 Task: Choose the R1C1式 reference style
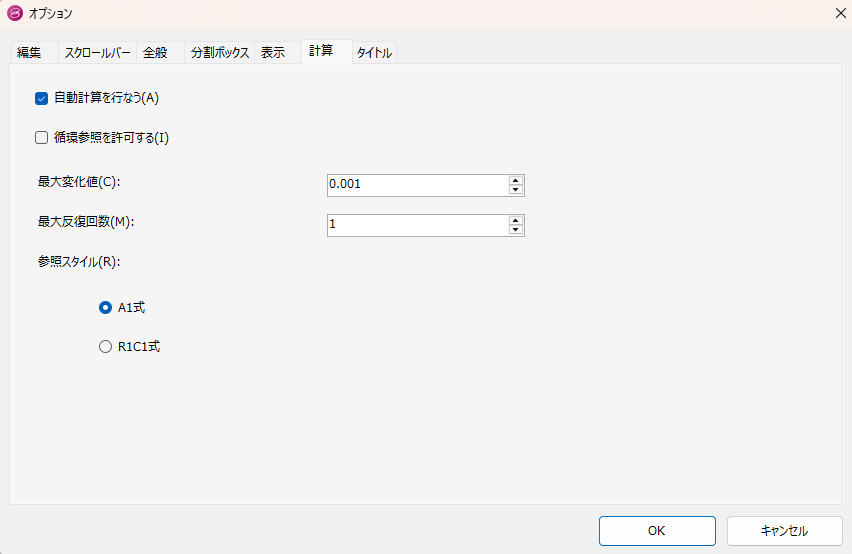point(105,347)
